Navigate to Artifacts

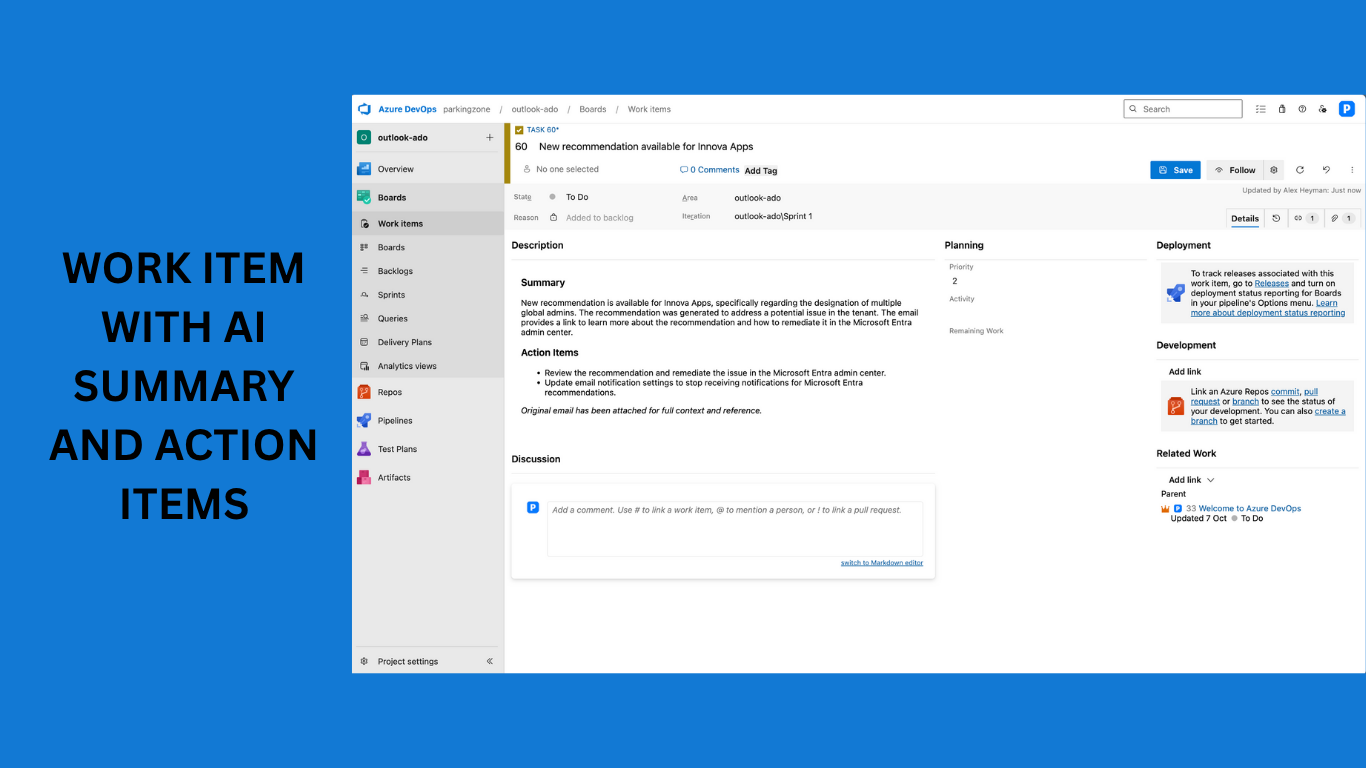pyautogui.click(x=395, y=477)
